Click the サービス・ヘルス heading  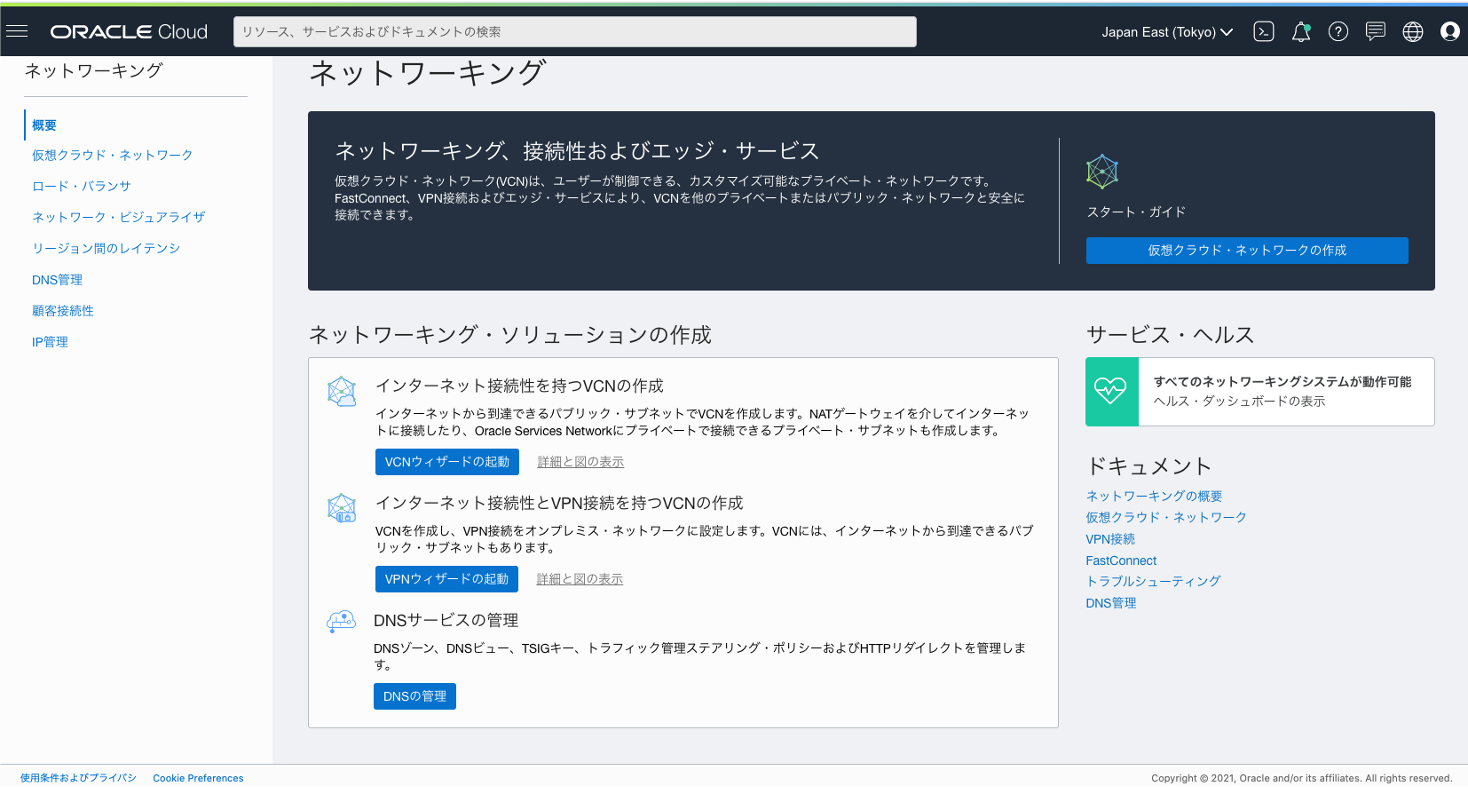coord(1170,335)
